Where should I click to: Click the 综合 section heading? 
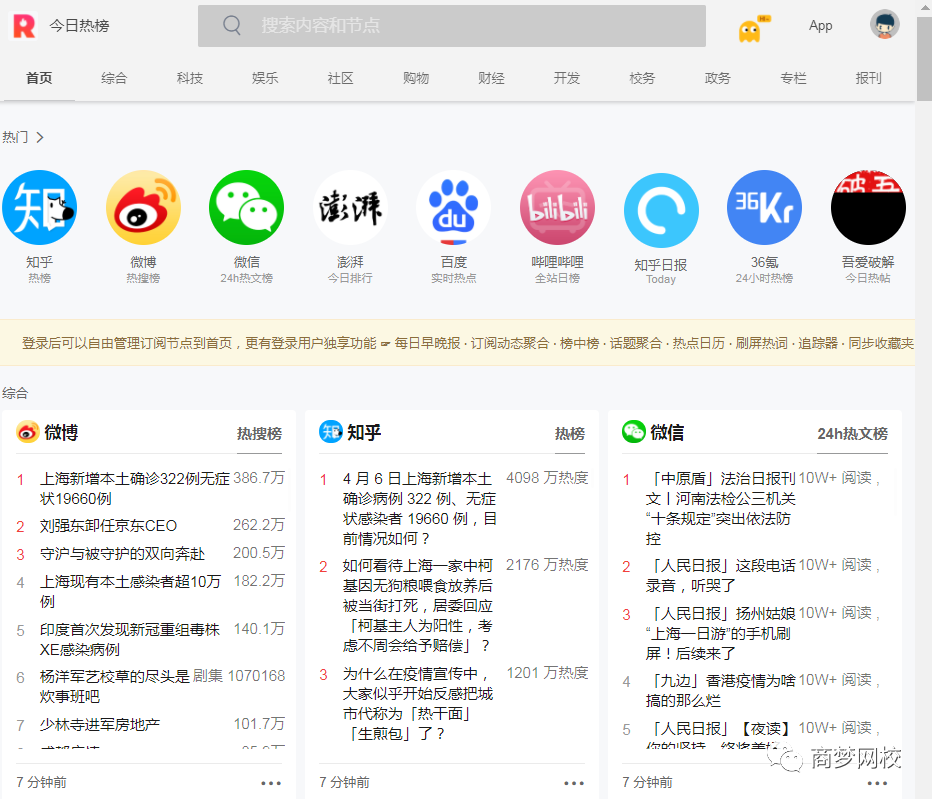(15, 393)
